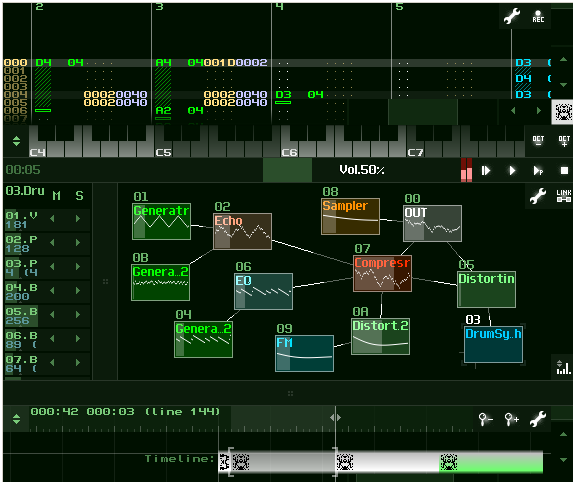Click the OCT+ octave up button
575x484 pixels.
pyautogui.click(x=564, y=141)
